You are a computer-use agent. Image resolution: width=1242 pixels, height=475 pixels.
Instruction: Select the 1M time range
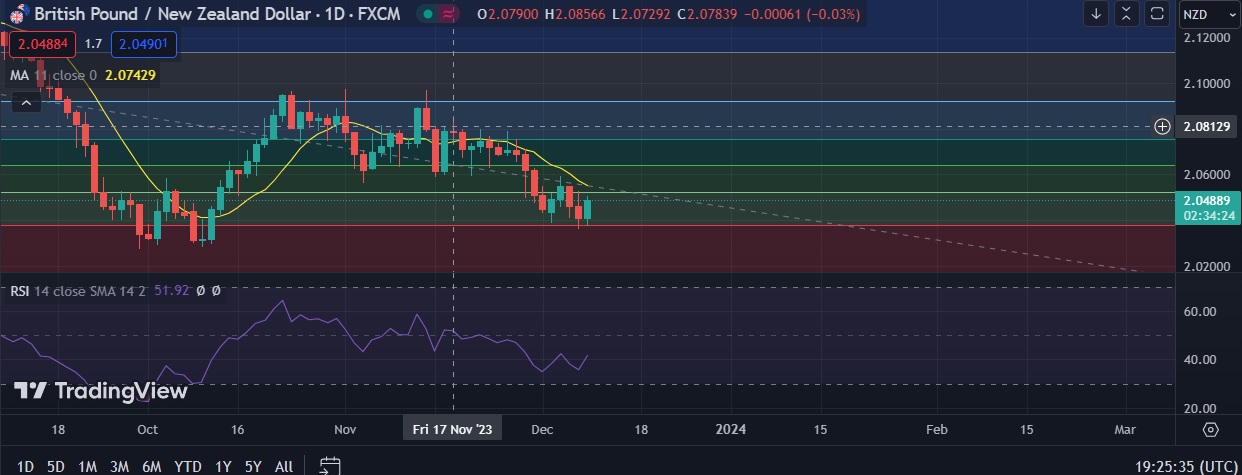coord(87,465)
